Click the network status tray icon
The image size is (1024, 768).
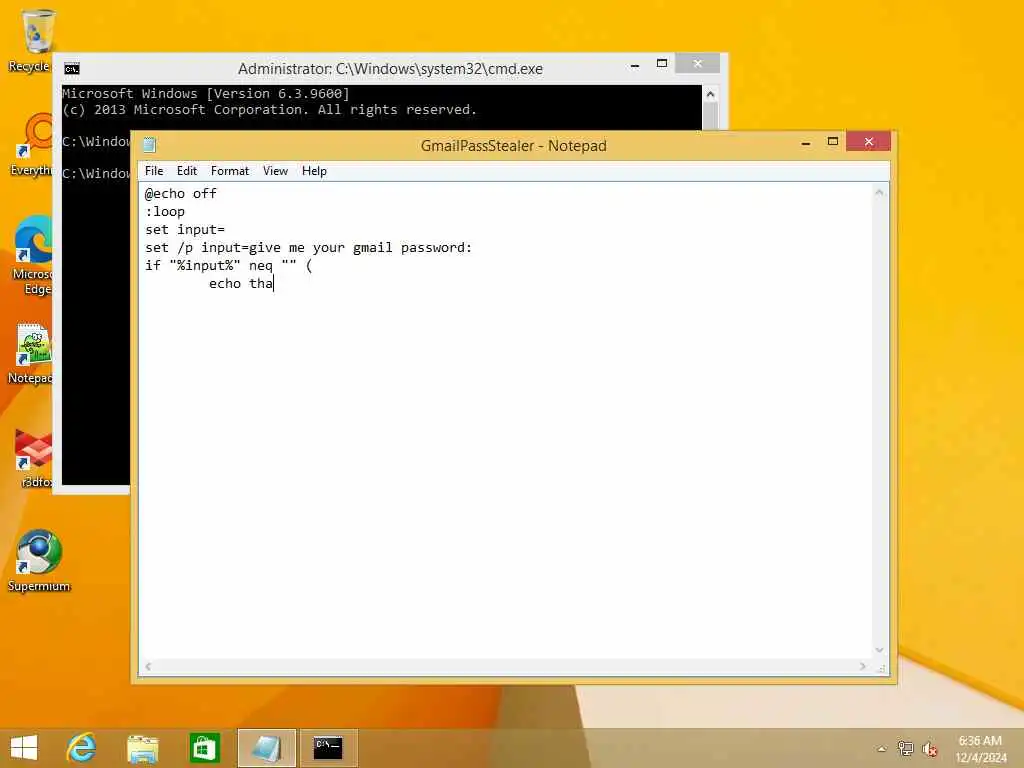[x=905, y=748]
